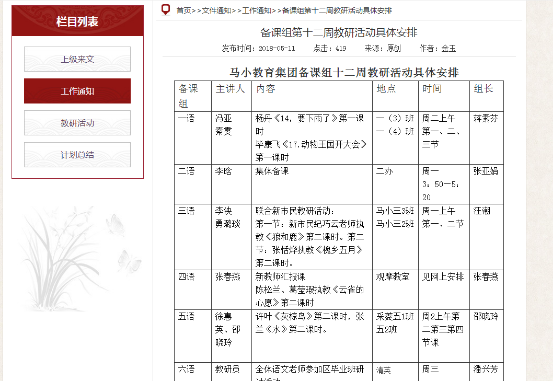Open the 工作通知 breadcrumb link

click(x=257, y=11)
